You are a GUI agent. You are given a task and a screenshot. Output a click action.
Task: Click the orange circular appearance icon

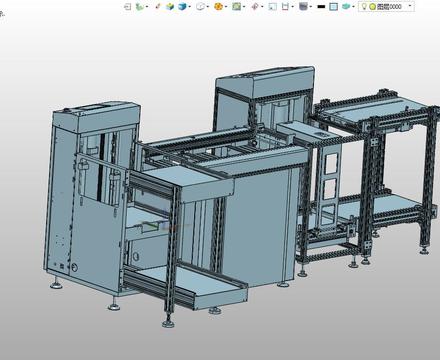[x=218, y=6]
